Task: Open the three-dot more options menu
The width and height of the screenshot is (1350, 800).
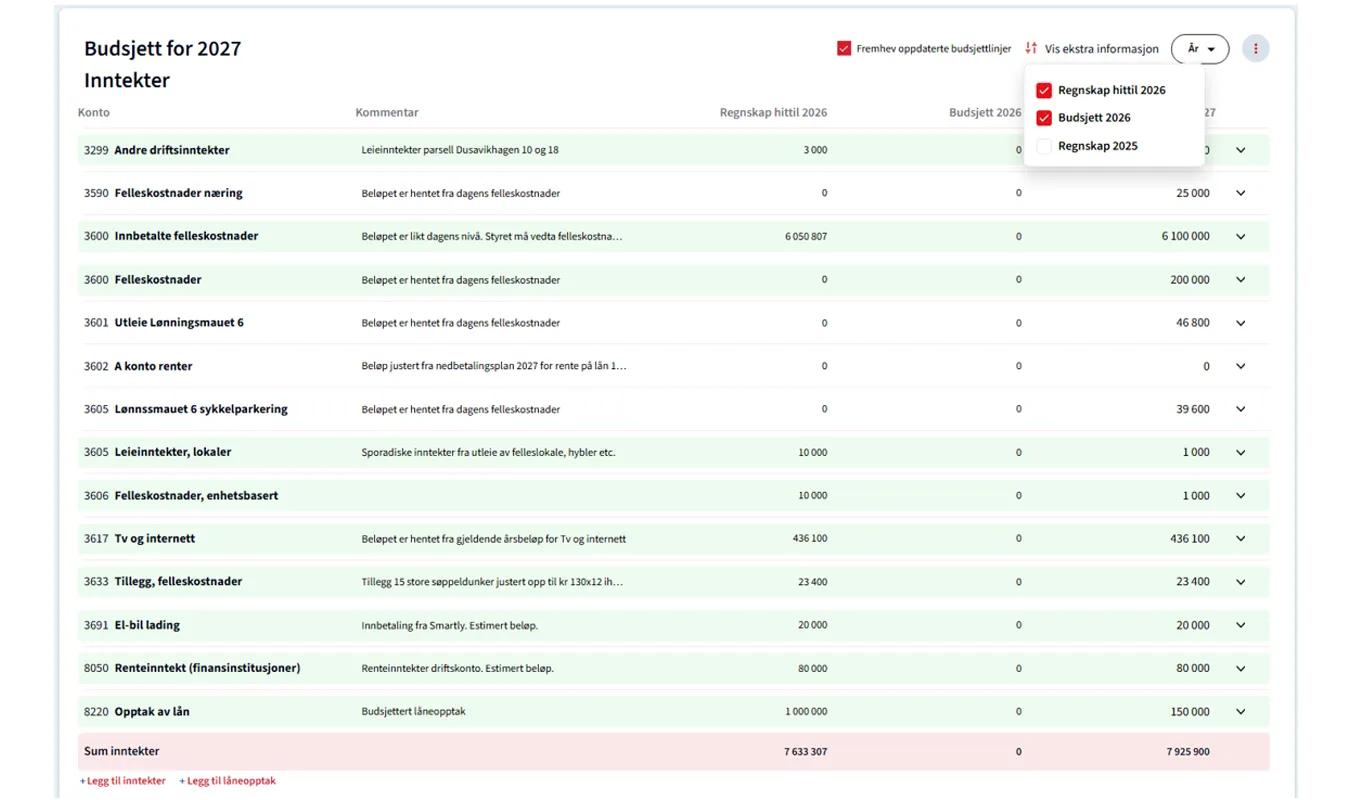Action: click(1255, 48)
